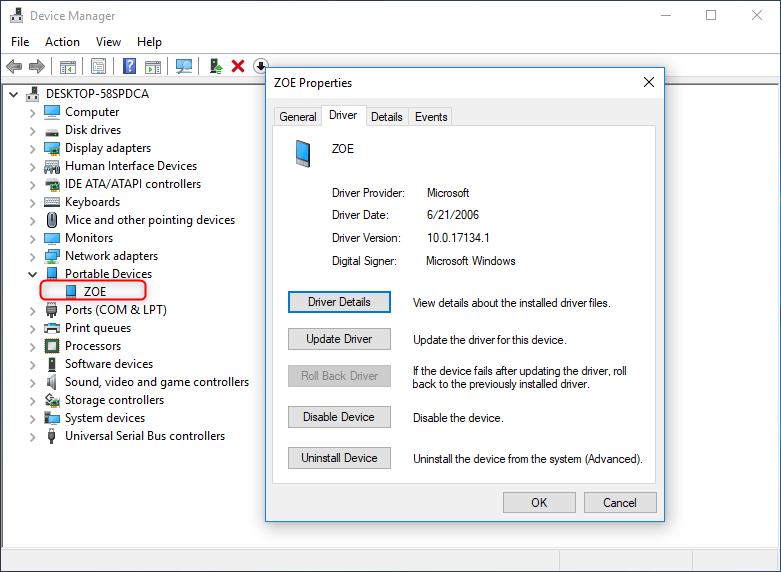781x572 pixels.
Task: Click the Properties toolbar icon
Action: pos(99,66)
